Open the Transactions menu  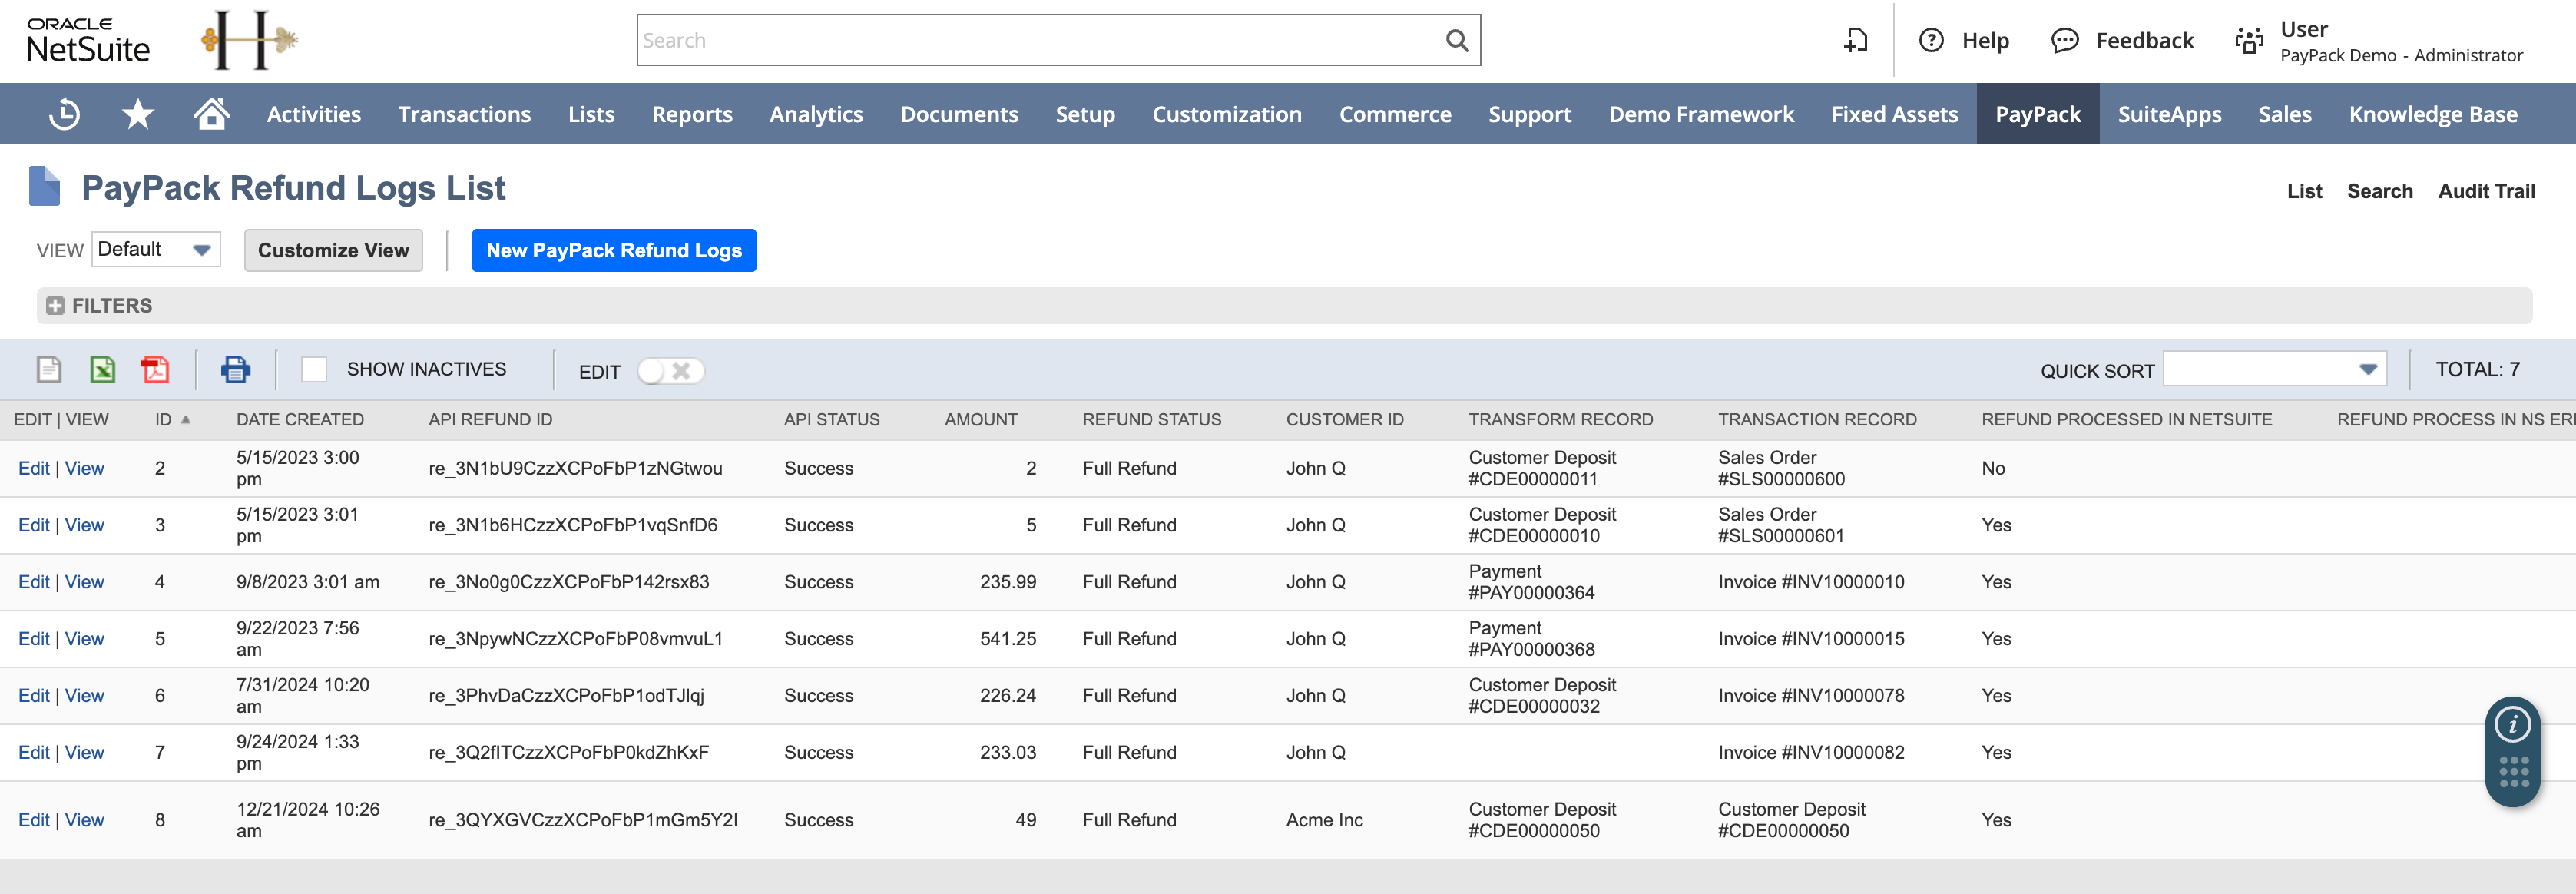click(x=464, y=114)
